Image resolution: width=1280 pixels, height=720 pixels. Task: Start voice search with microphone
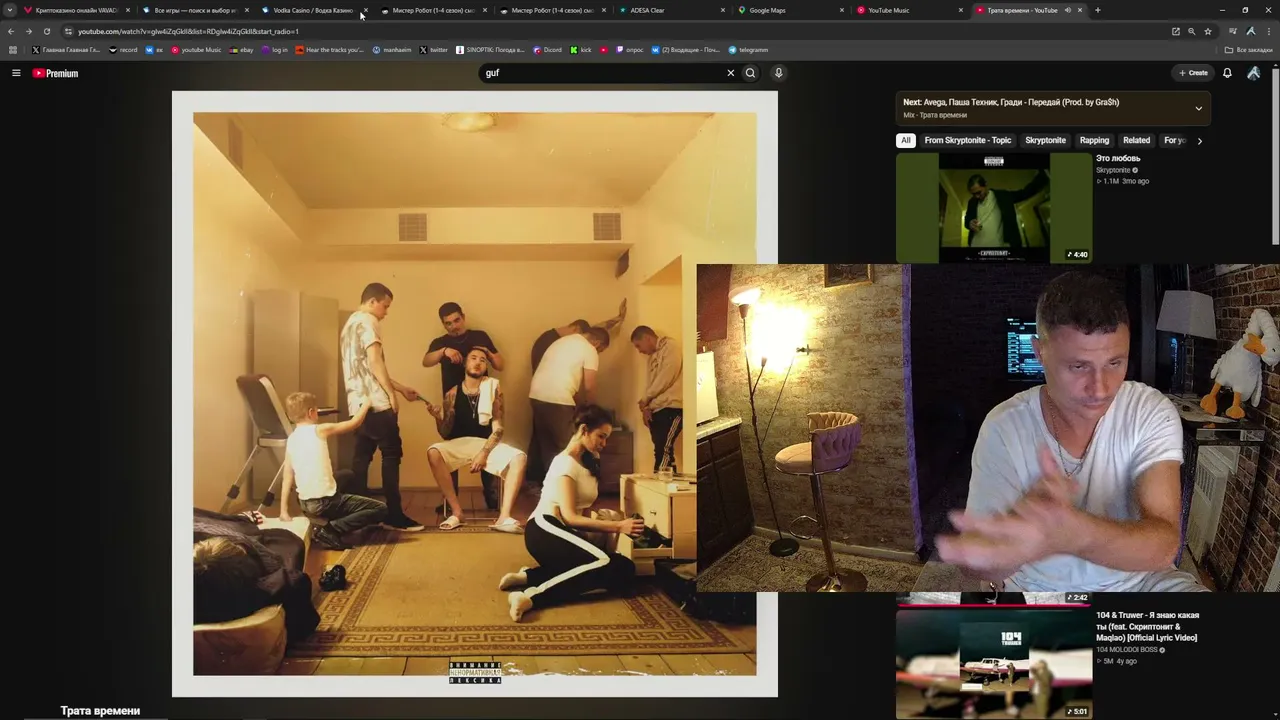pos(778,73)
